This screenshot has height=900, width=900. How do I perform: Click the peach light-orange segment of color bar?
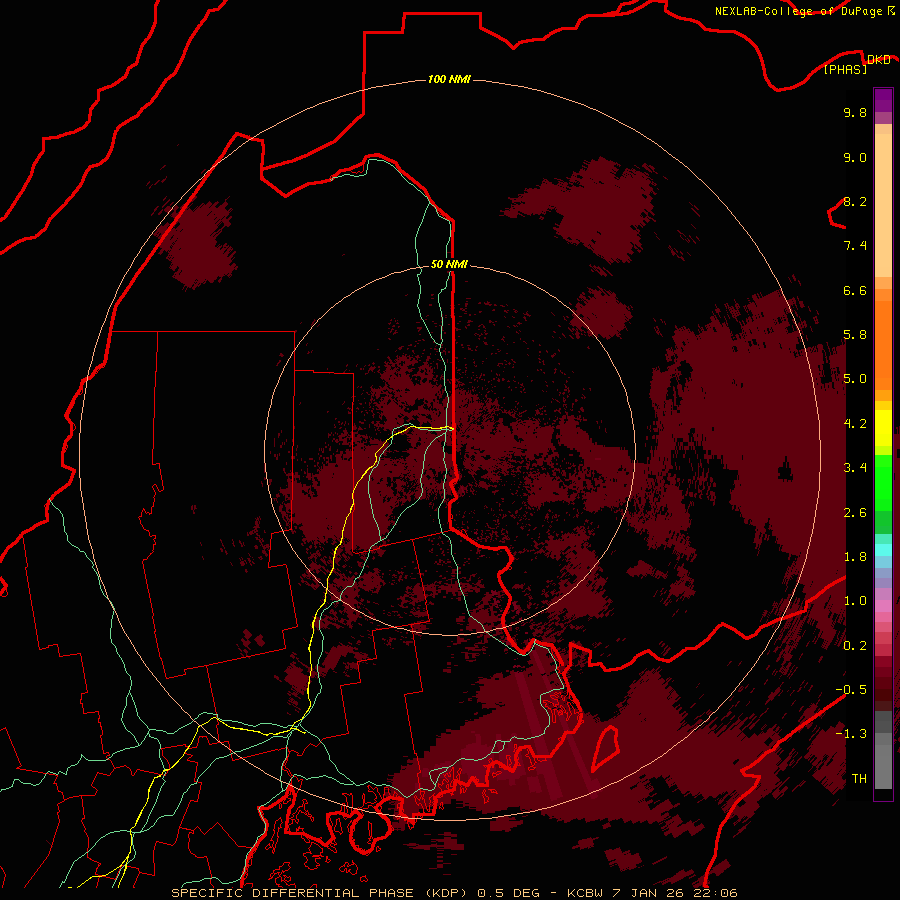coord(883,207)
